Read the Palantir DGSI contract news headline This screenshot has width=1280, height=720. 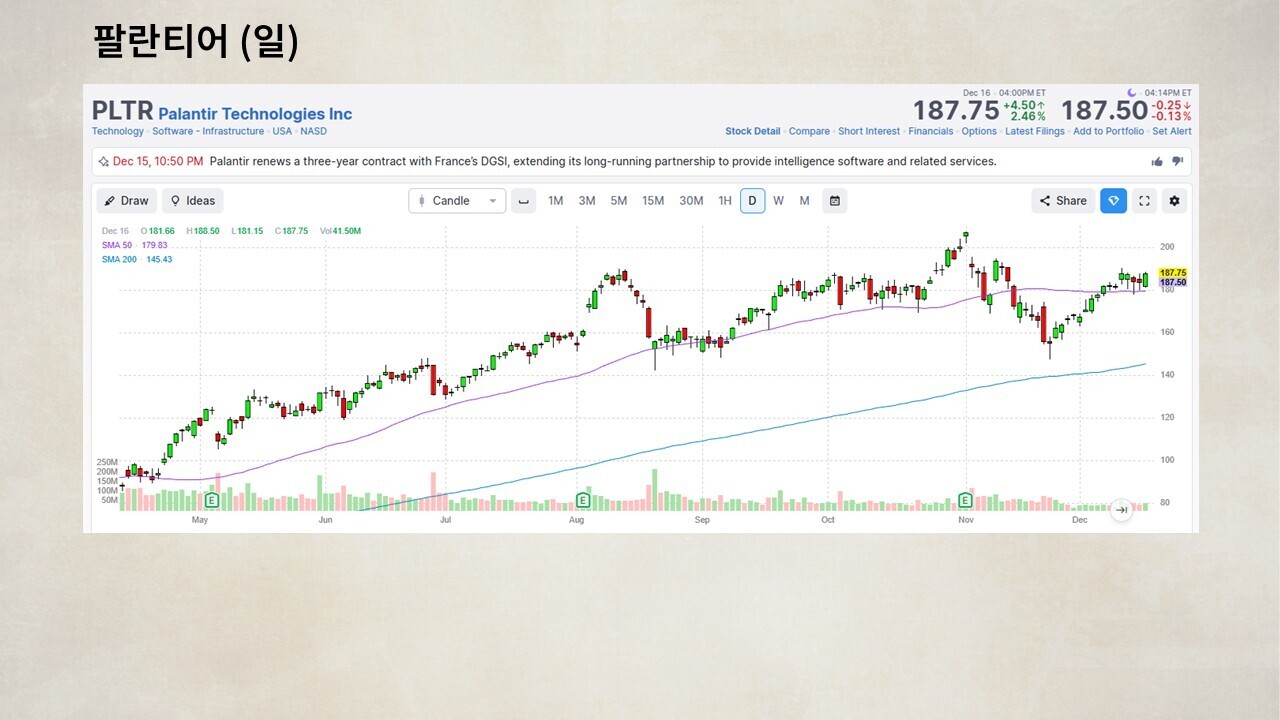603,161
